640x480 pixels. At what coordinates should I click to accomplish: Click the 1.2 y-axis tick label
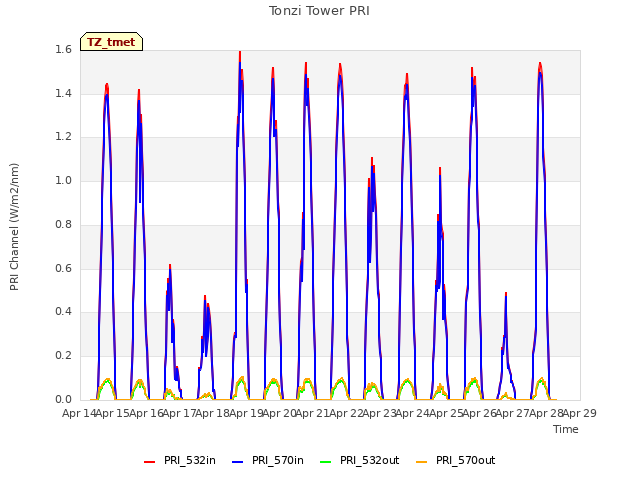(x=63, y=137)
